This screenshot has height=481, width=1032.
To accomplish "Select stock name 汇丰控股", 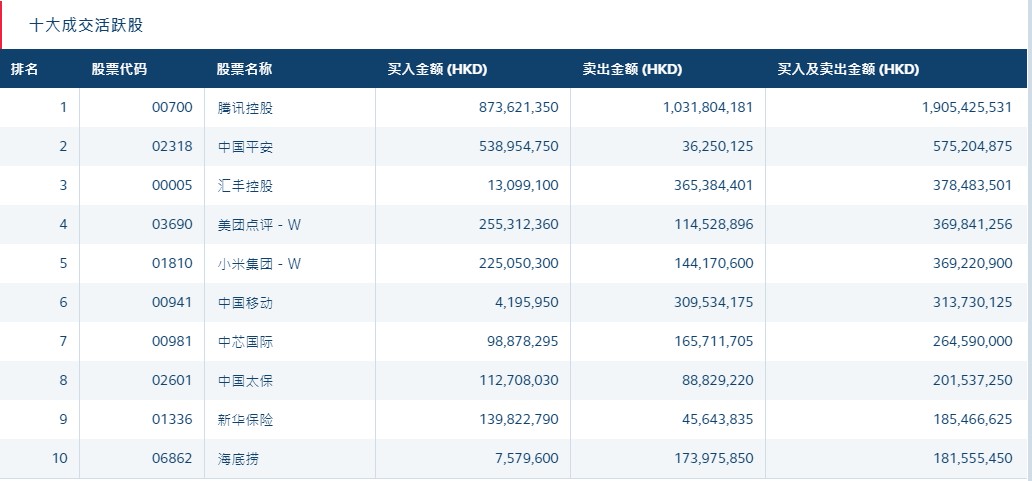I will (245, 186).
